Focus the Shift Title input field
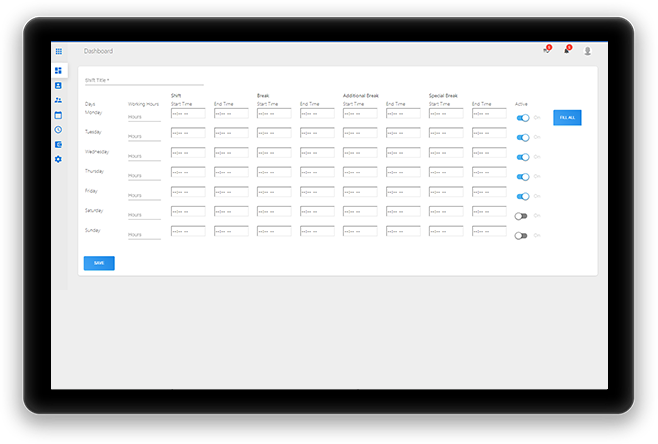Viewport: 658px width, 444px height. pyautogui.click(x=144, y=81)
